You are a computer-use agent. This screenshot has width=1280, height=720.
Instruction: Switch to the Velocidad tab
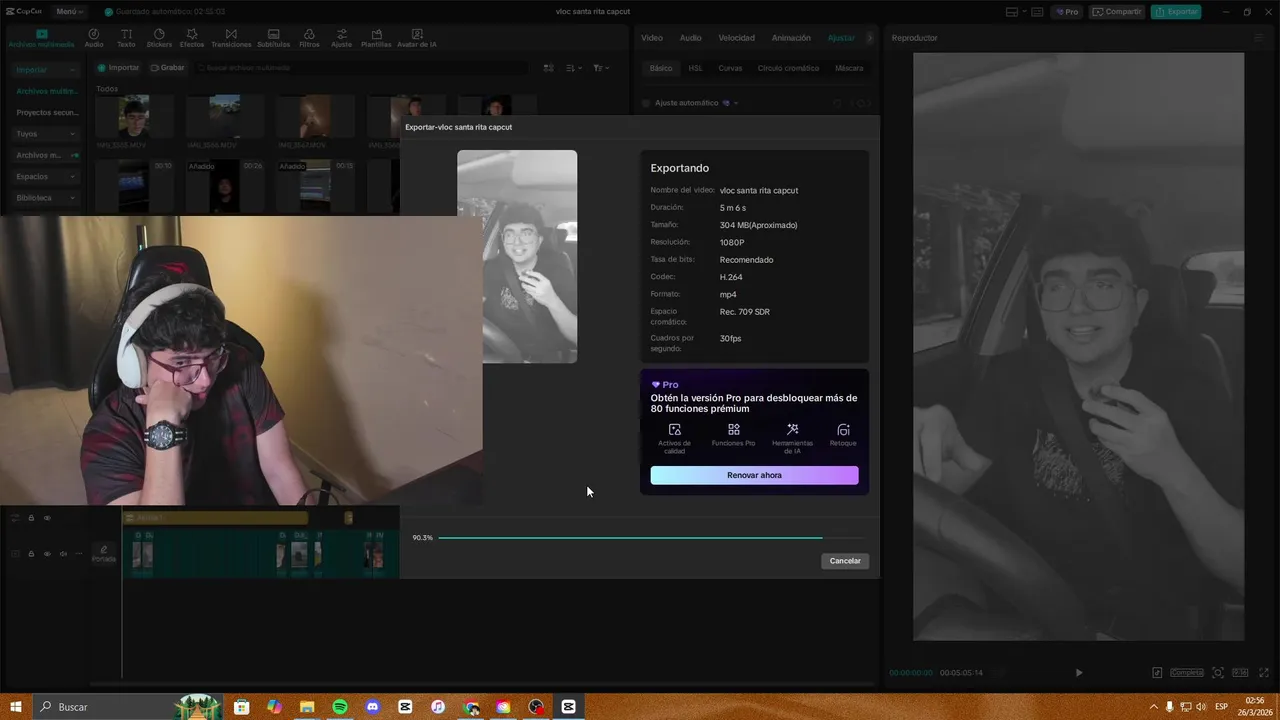coord(736,38)
